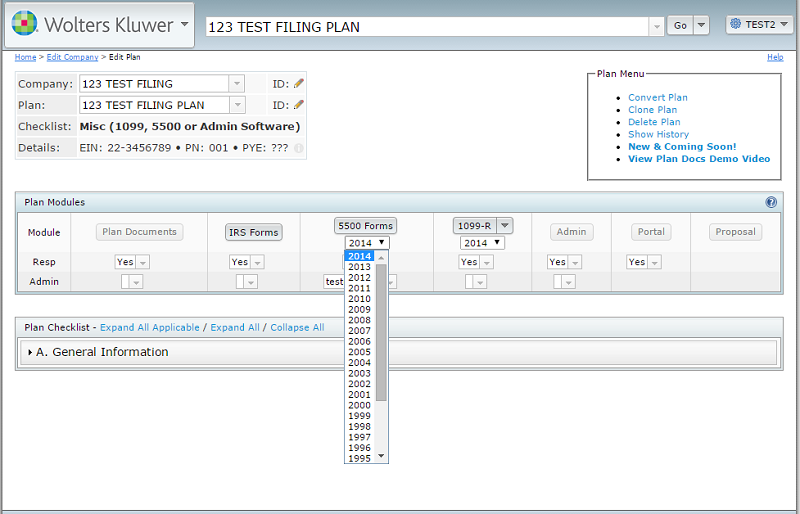The width and height of the screenshot is (800, 514).
Task: Open the Help link
Action: (775, 57)
